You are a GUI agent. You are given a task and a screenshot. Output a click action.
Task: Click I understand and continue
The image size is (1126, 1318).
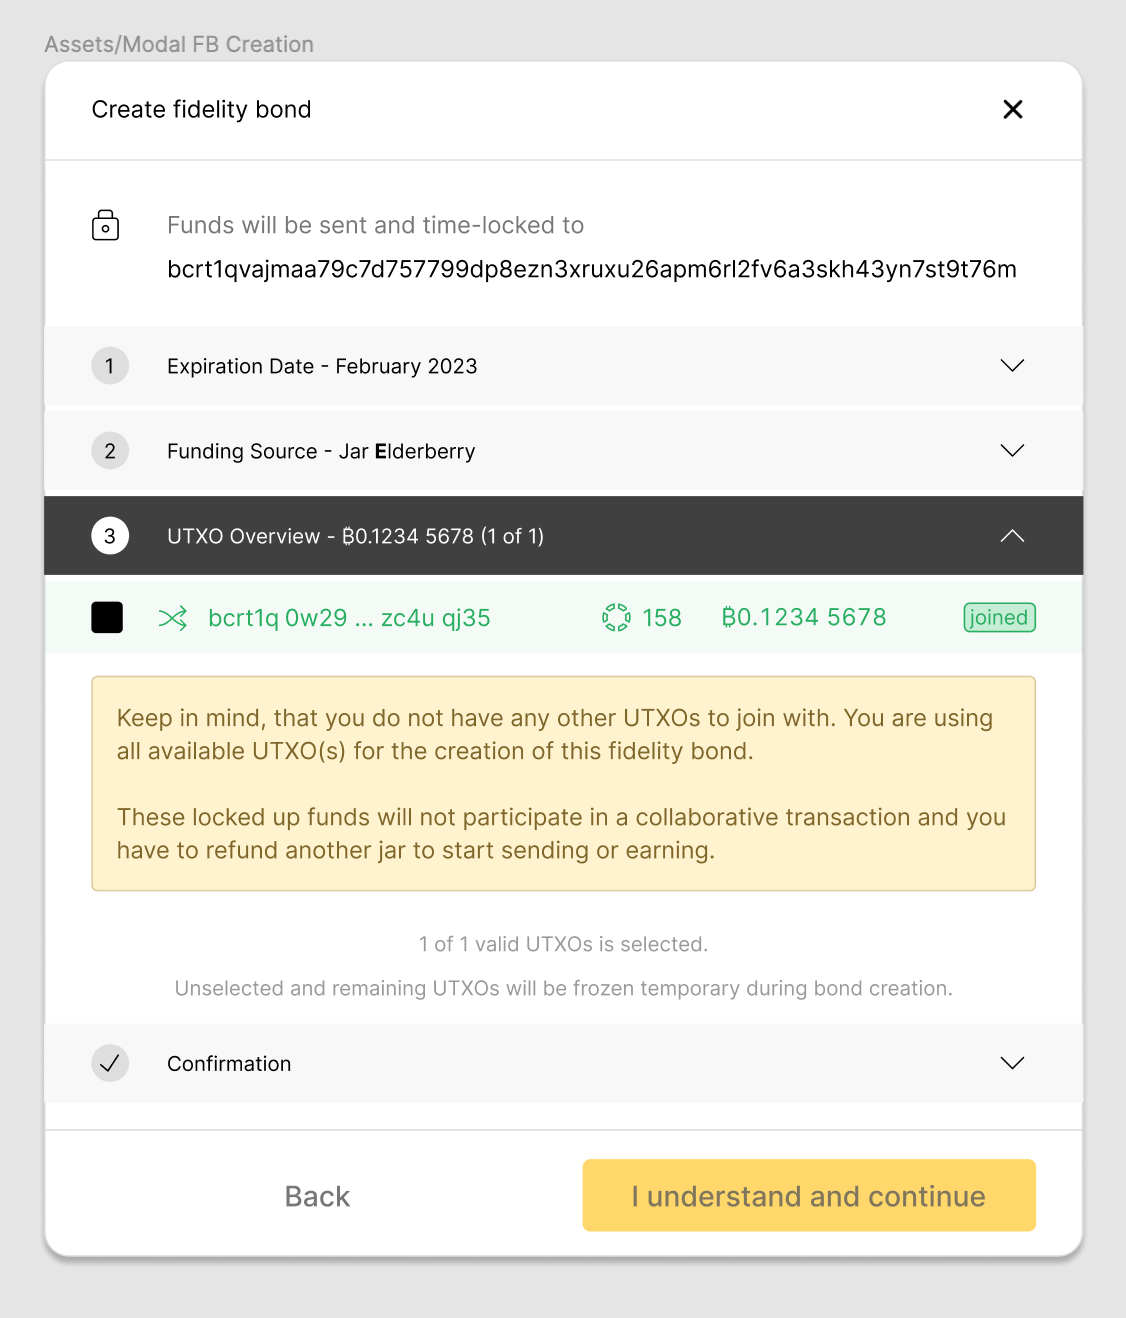(x=808, y=1196)
